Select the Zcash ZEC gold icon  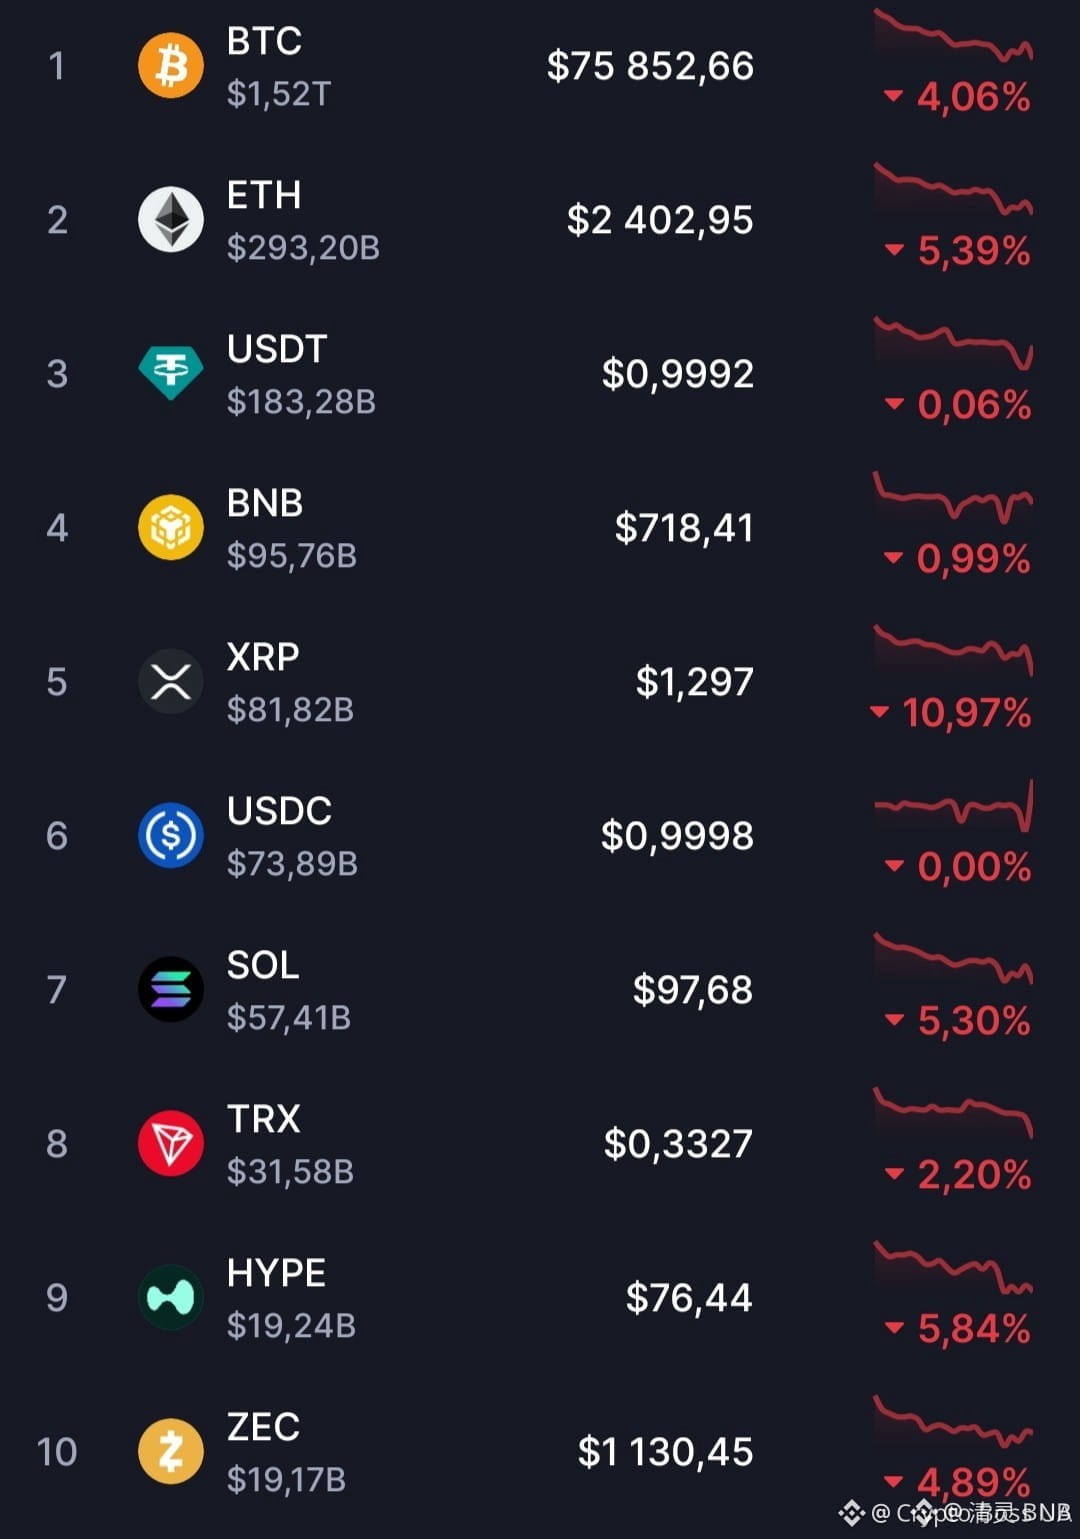pyautogui.click(x=171, y=1452)
